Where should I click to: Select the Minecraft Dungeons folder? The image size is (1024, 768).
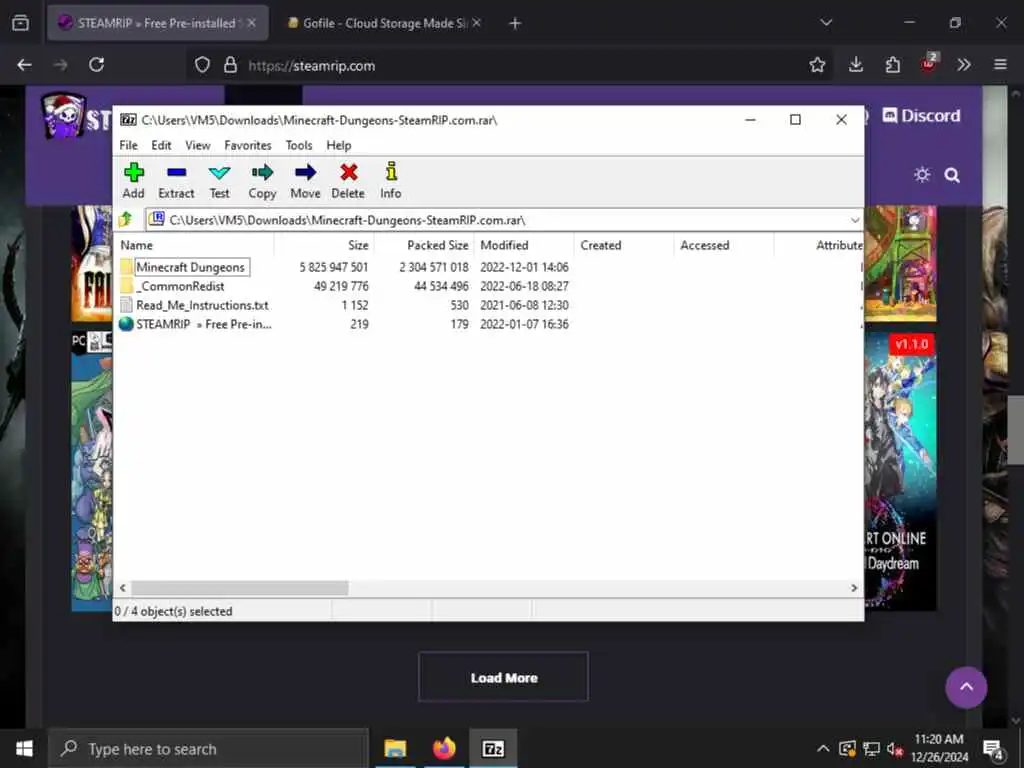tap(190, 267)
